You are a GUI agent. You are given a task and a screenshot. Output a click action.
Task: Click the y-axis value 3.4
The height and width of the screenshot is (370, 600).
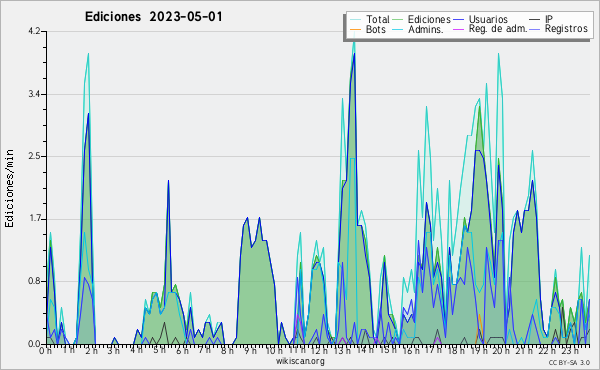point(34,94)
